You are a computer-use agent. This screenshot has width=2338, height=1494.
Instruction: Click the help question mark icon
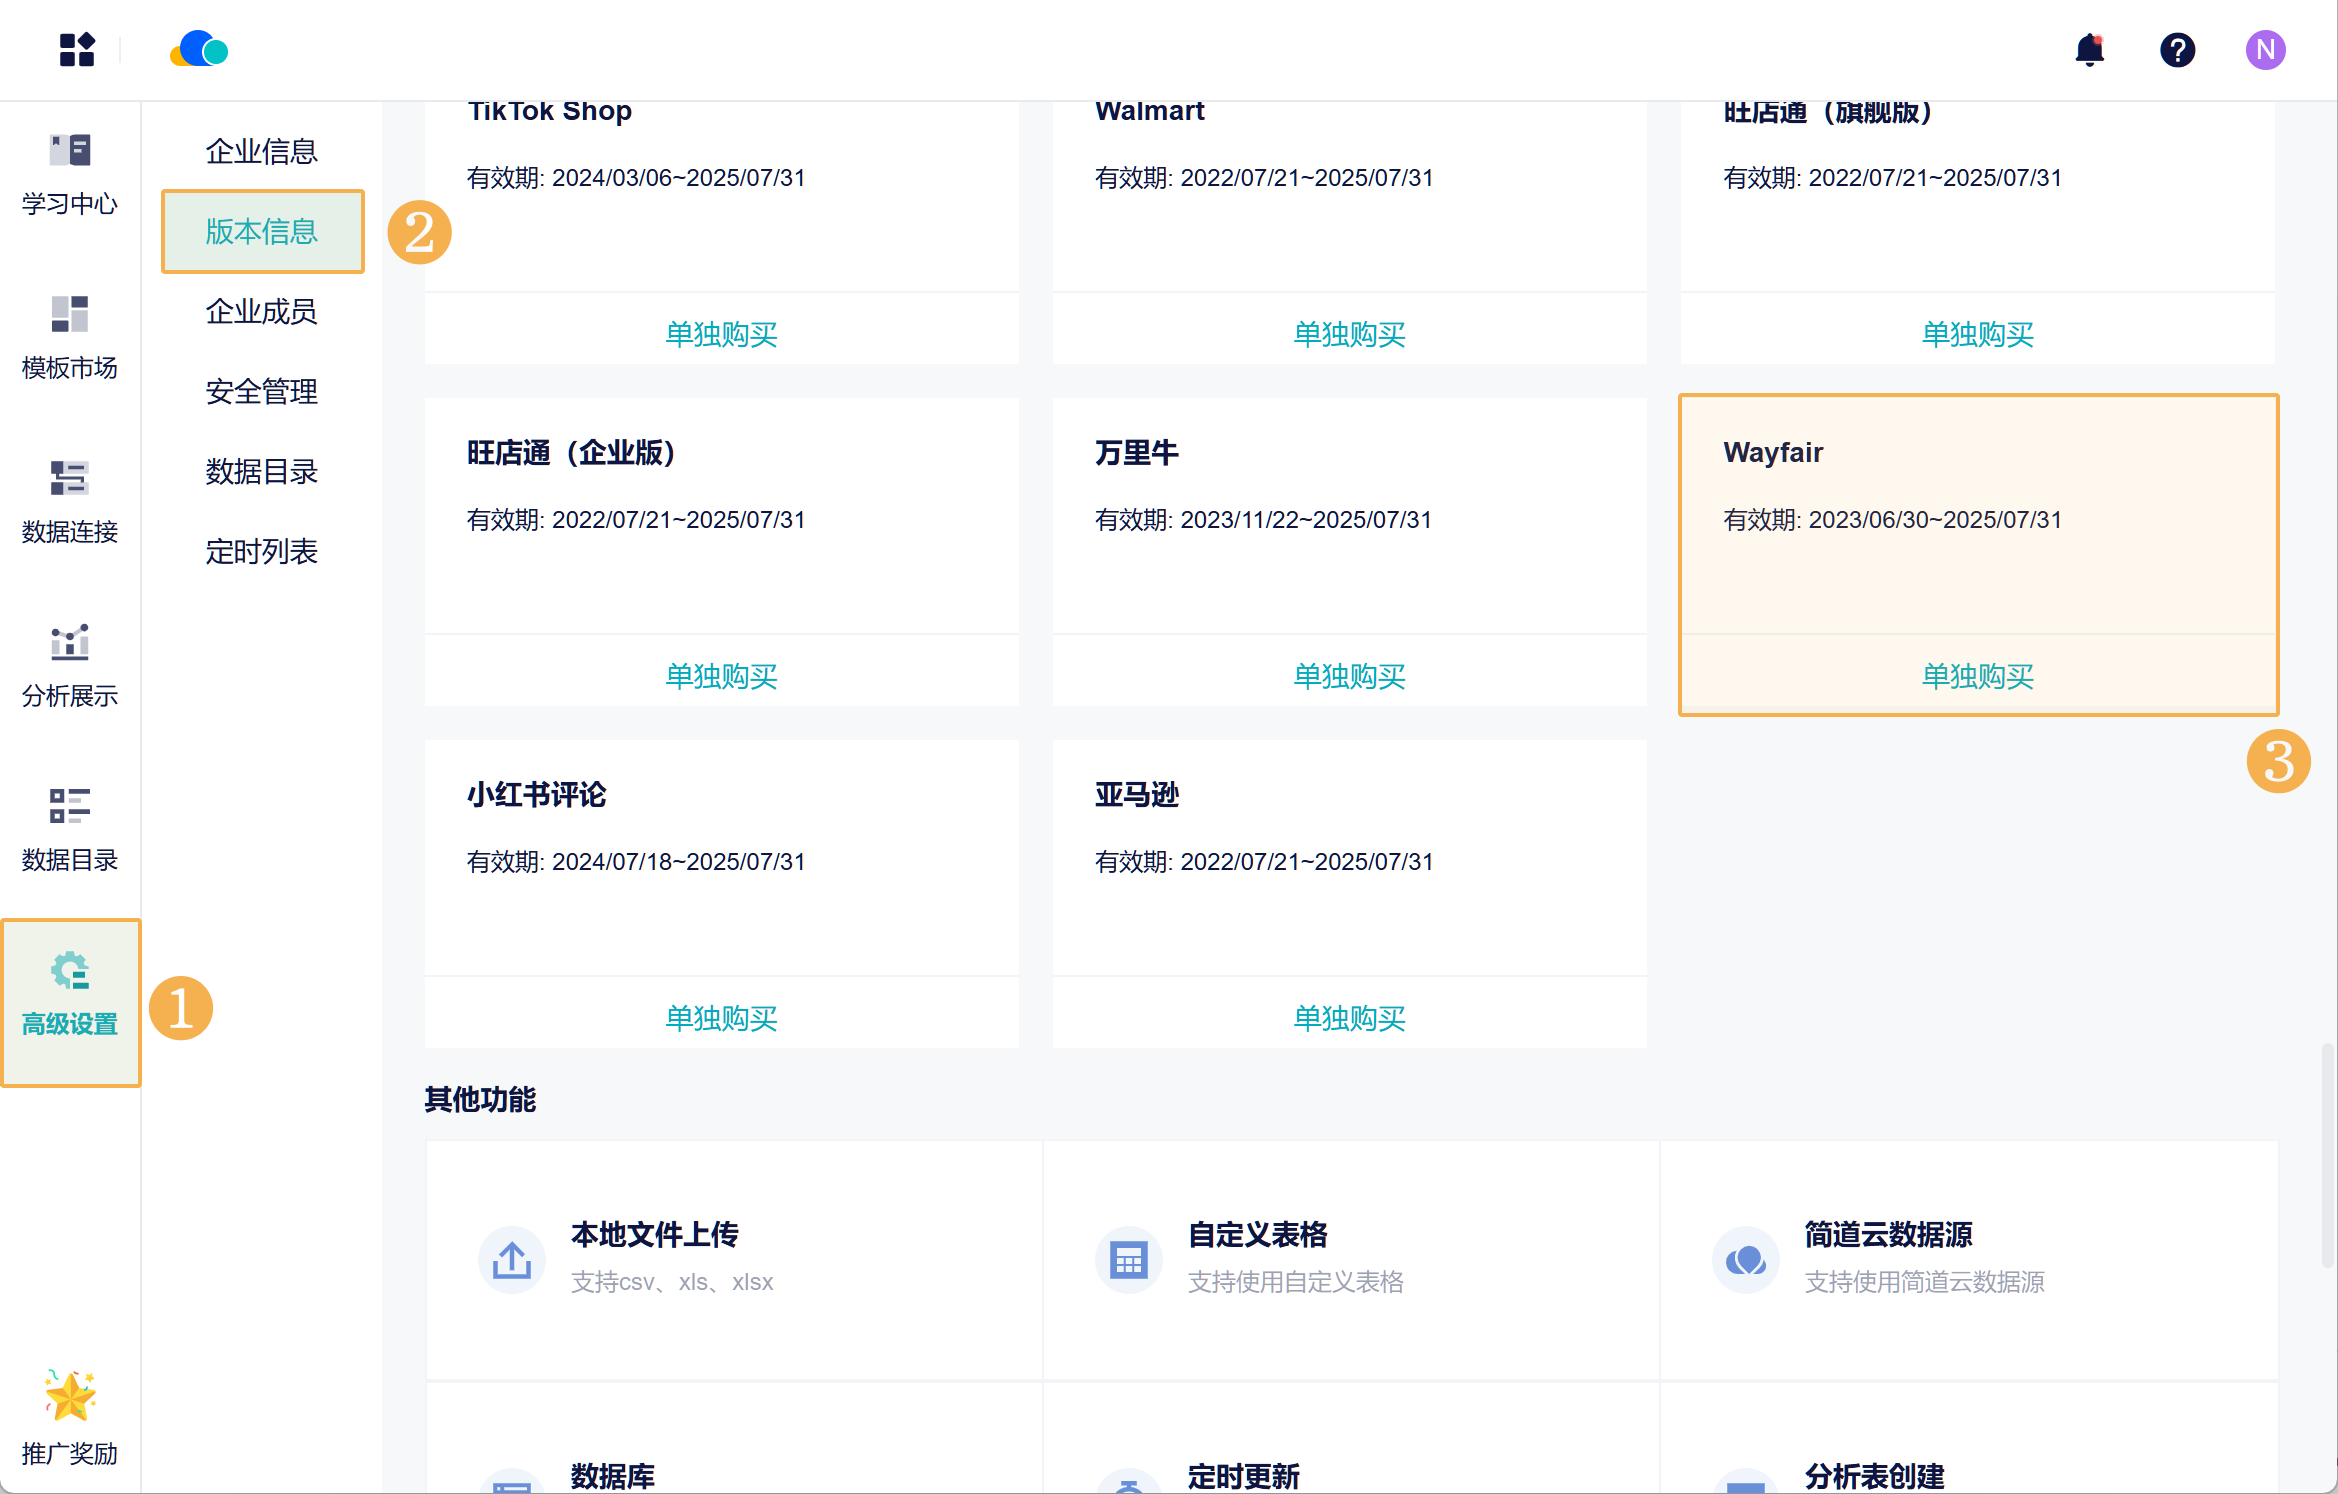2177,50
